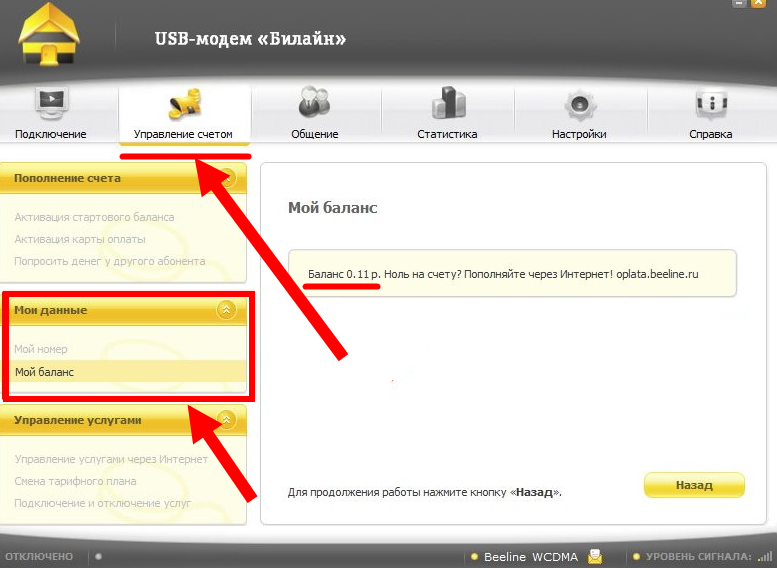Switch to the Подключение tab label
This screenshot has height=568, width=777.
coord(51,134)
